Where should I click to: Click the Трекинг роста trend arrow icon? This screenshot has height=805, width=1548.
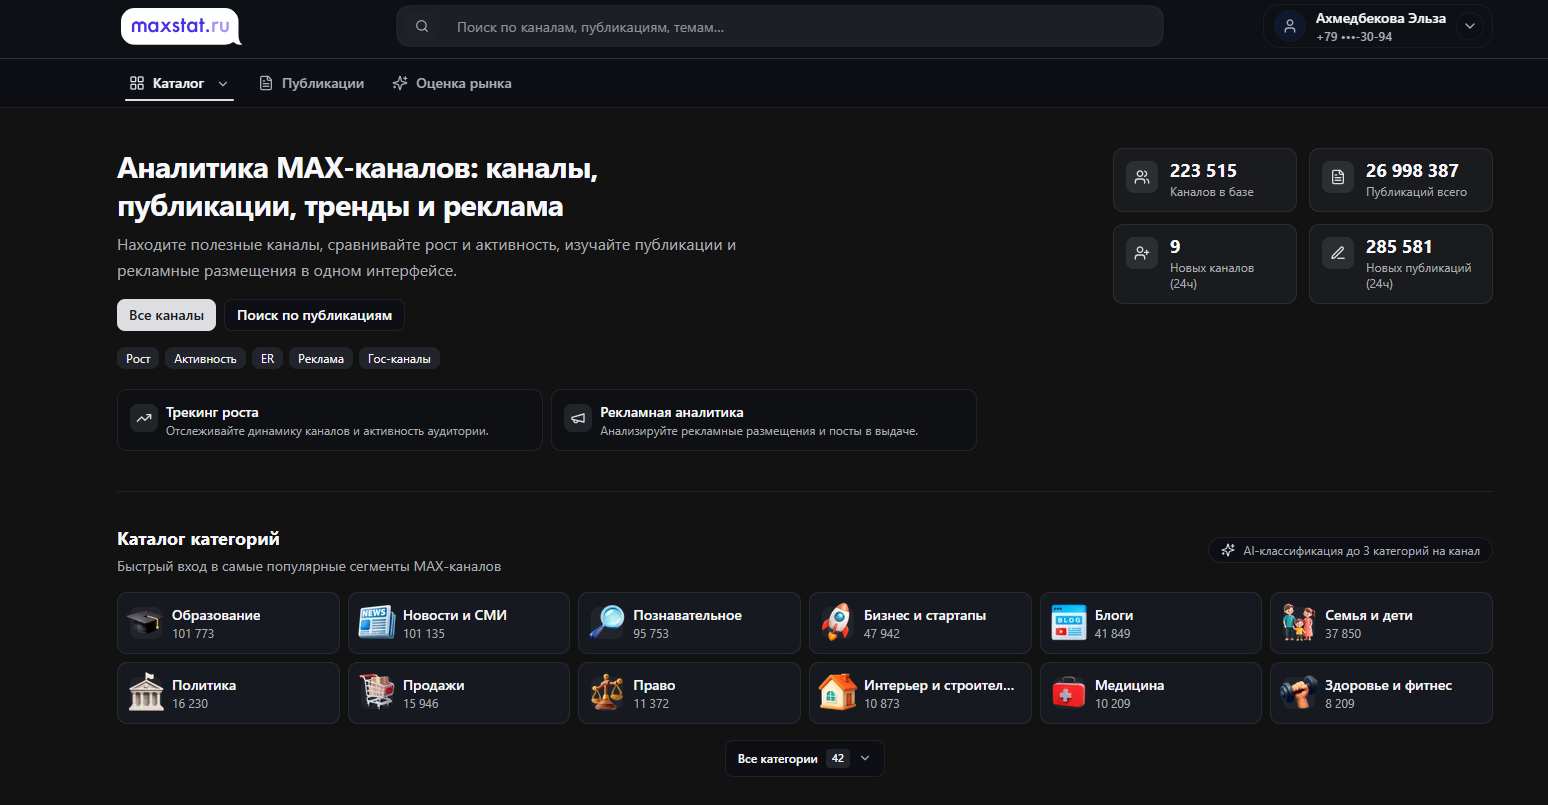(145, 419)
